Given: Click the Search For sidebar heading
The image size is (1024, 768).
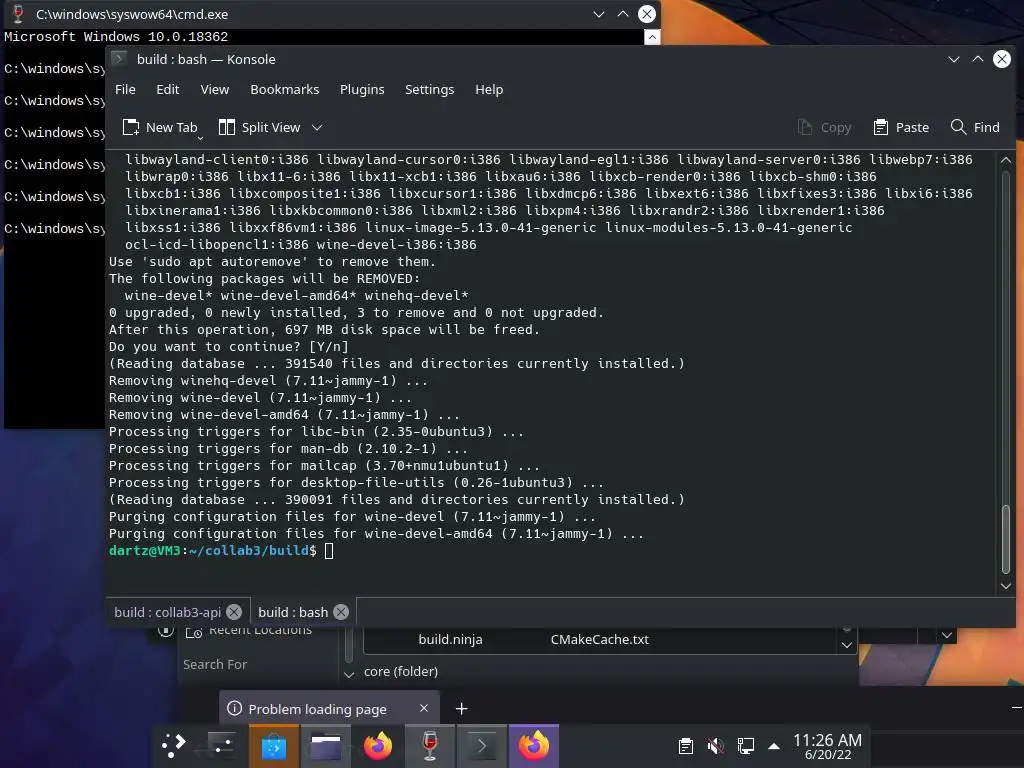Looking at the screenshot, I should click(214, 664).
